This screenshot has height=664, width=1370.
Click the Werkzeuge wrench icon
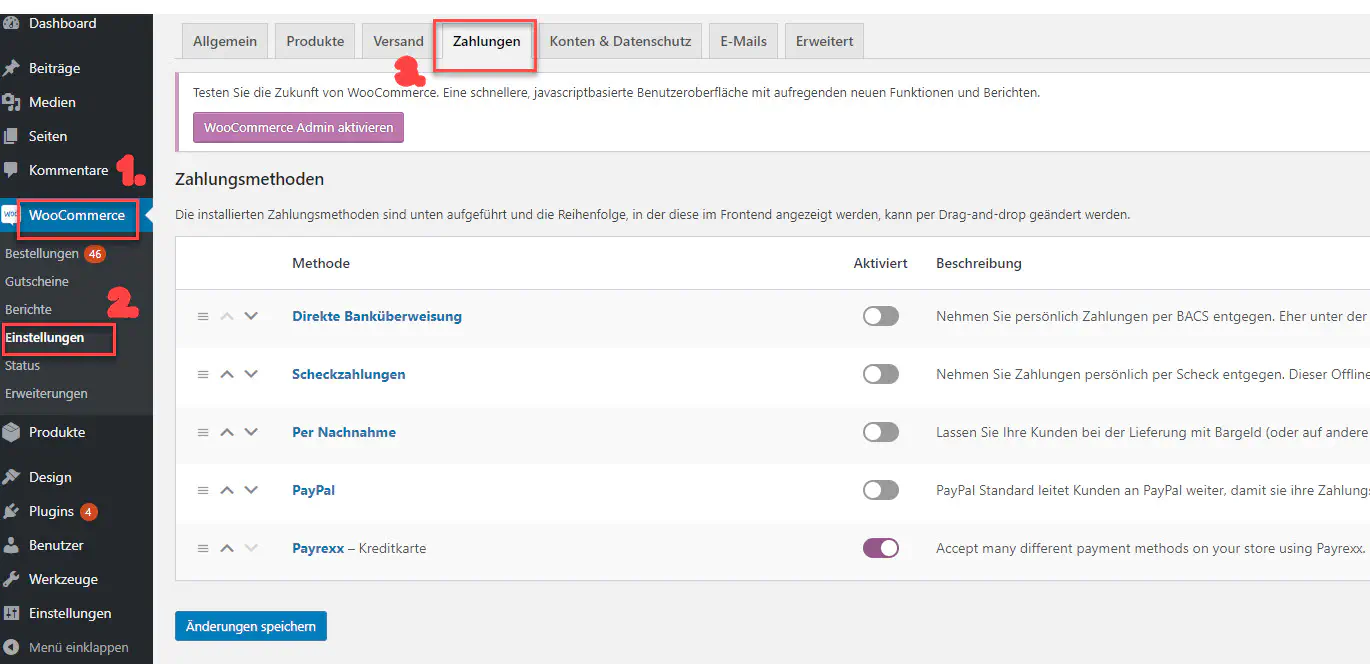pyautogui.click(x=12, y=579)
